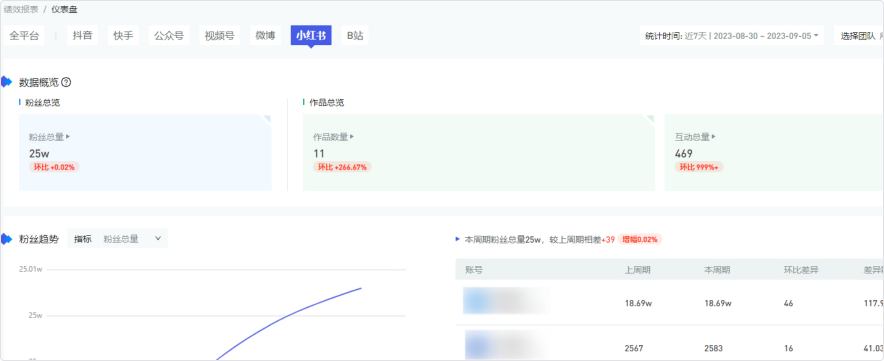Click the 环比差异 cell reading 16
Viewport: 884px width, 361px height.
[x=788, y=349]
